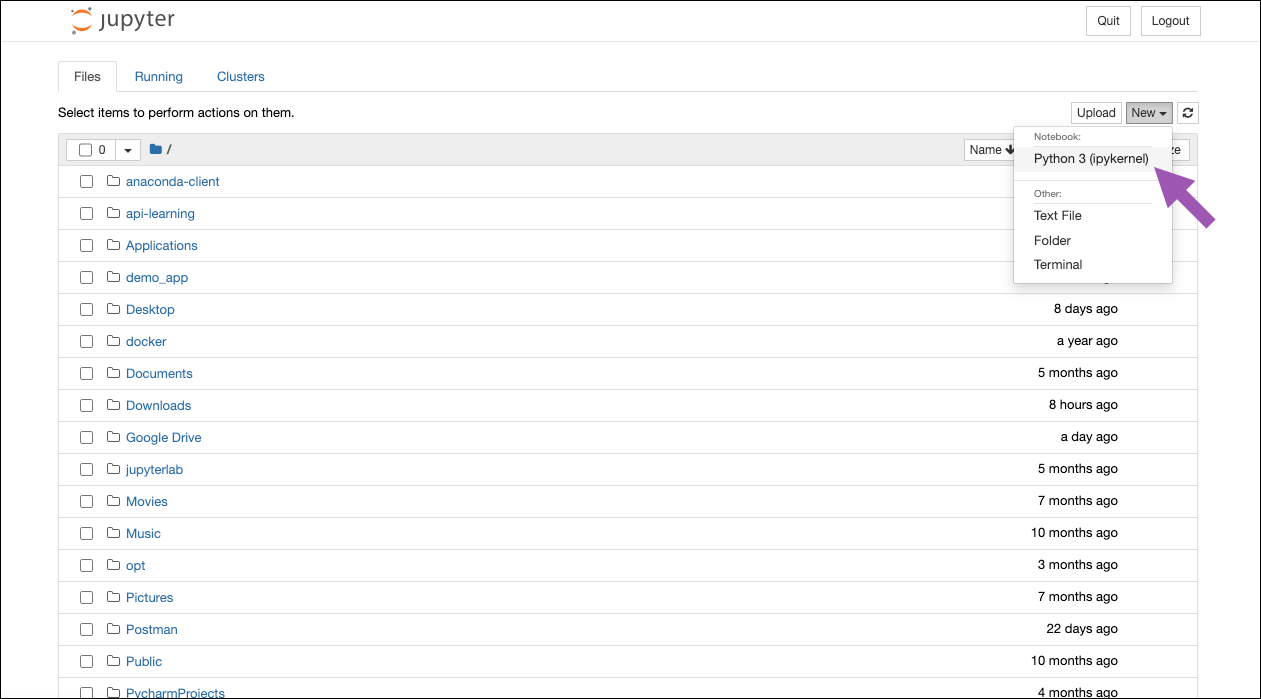Open the selection dropdown arrow beside the count
This screenshot has width=1261, height=699.
128,150
